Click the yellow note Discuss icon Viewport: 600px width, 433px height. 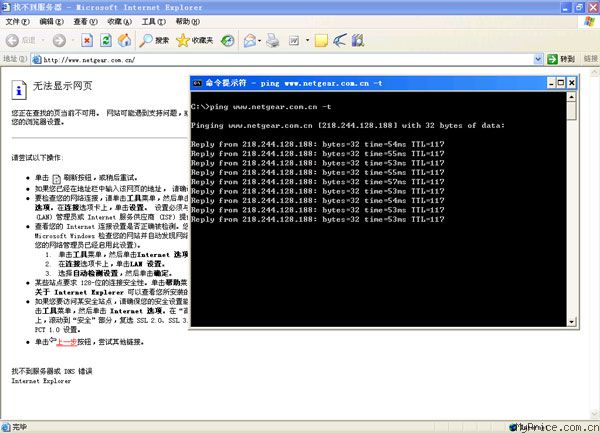pos(321,40)
